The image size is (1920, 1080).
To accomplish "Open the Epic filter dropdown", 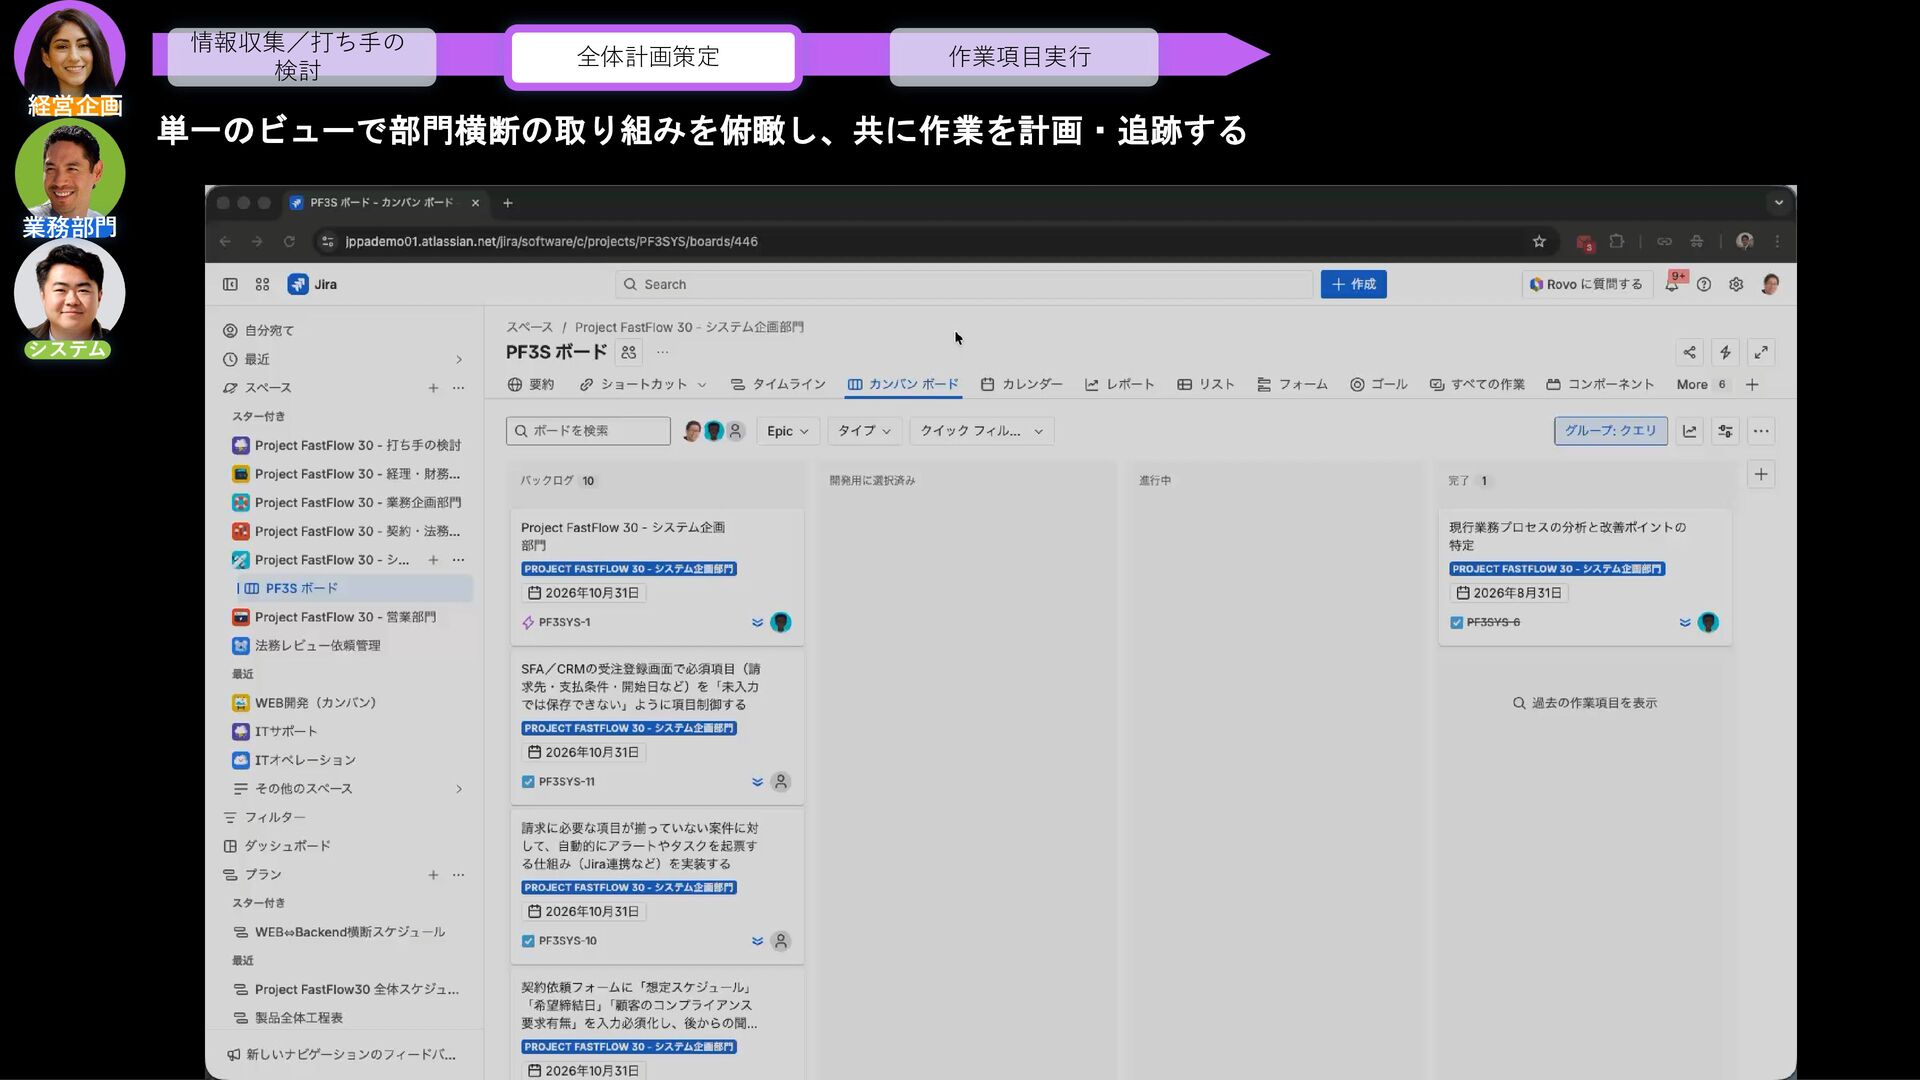I will (x=787, y=431).
